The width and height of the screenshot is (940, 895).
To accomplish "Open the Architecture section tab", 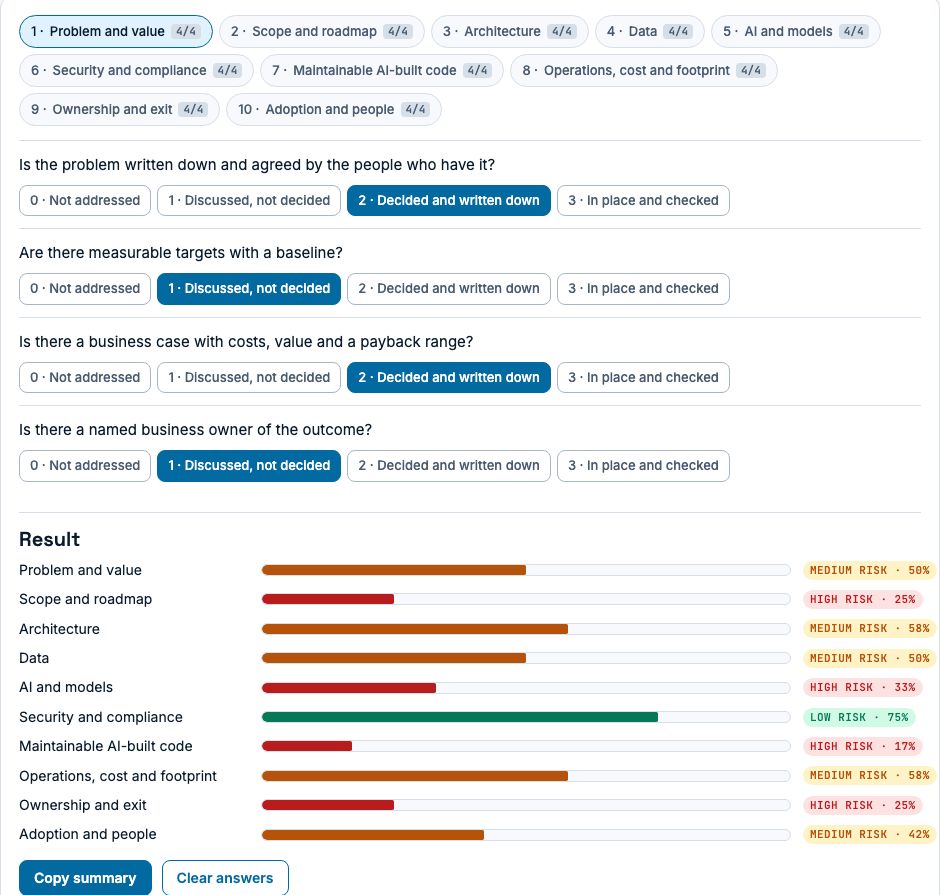I will point(510,31).
